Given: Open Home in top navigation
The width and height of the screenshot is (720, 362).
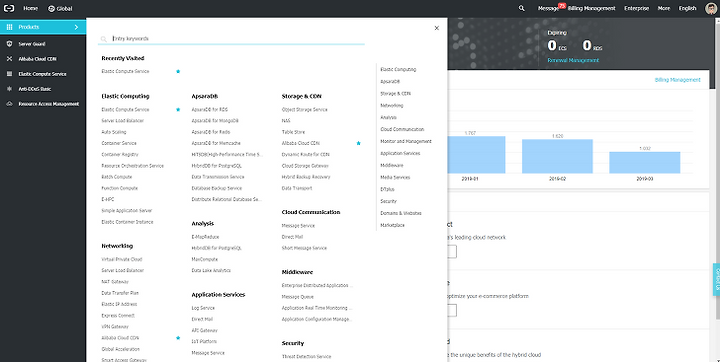Looking at the screenshot, I should pyautogui.click(x=30, y=8).
